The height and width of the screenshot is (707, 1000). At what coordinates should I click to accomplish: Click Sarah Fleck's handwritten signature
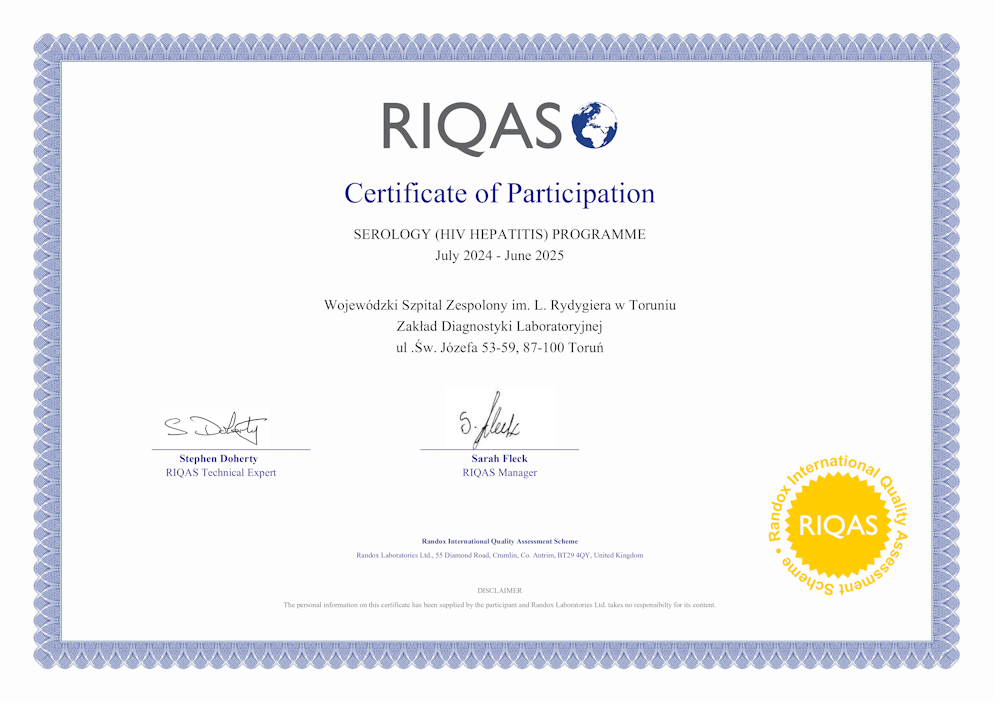496,422
